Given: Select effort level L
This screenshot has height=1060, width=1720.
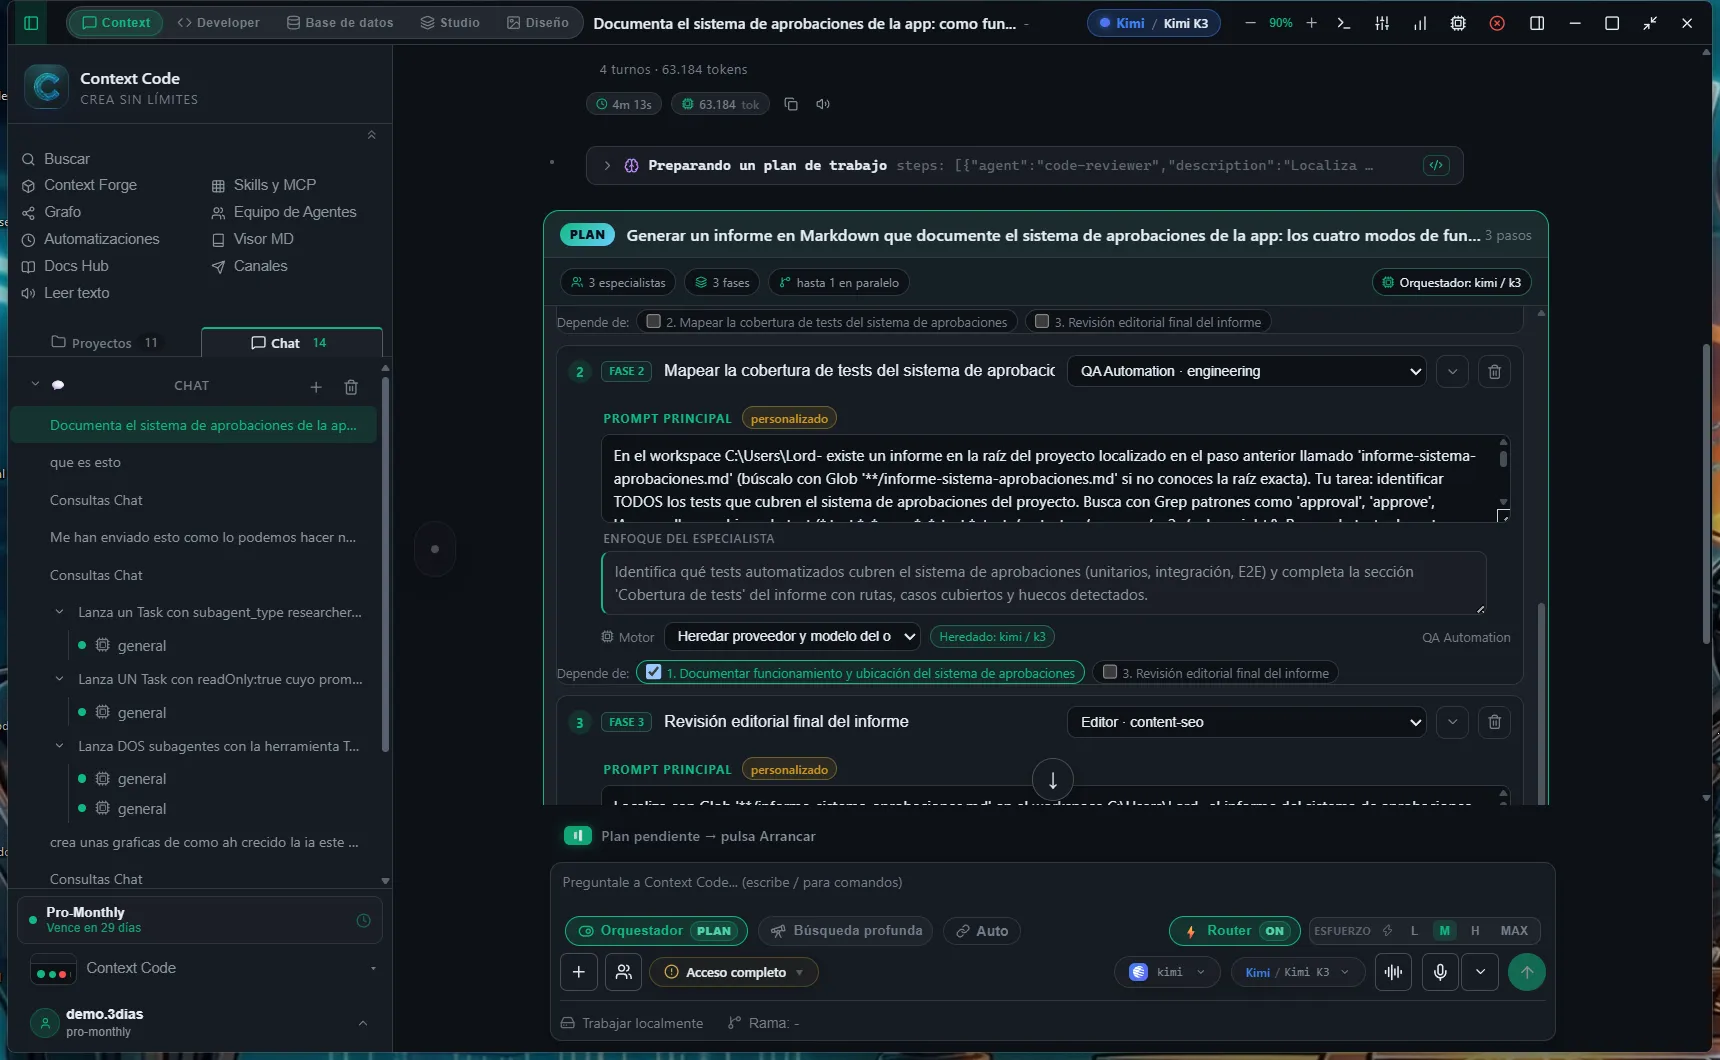Looking at the screenshot, I should tap(1414, 931).
